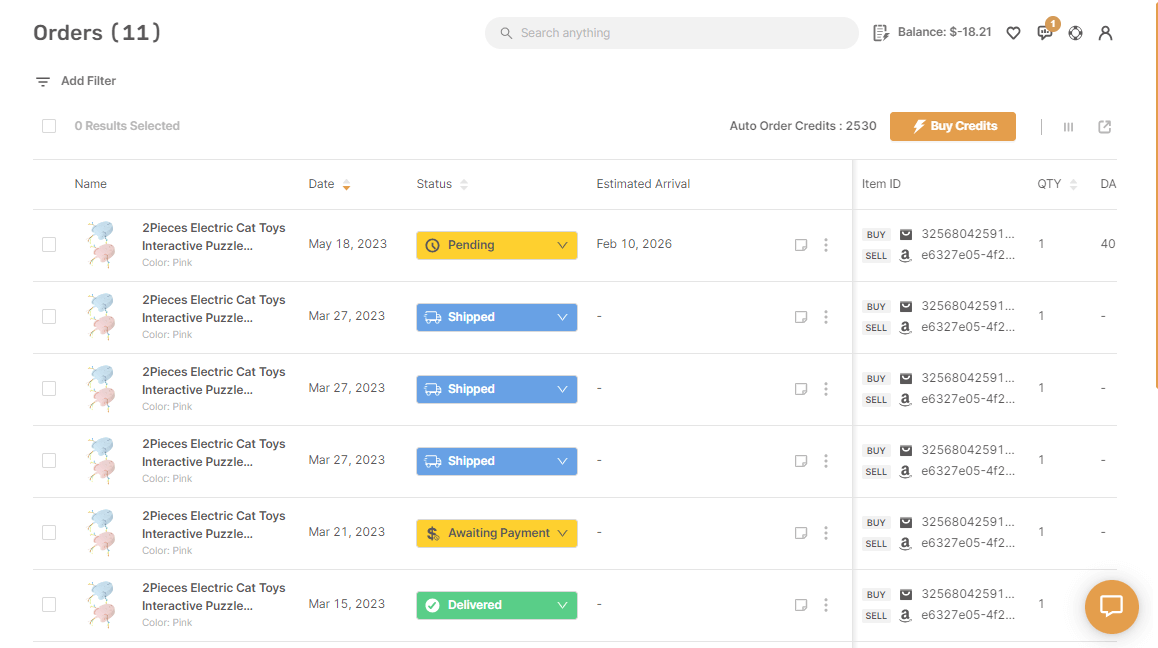Open the favorites heart icon
Image resolution: width=1158 pixels, height=648 pixels.
pos(1013,32)
